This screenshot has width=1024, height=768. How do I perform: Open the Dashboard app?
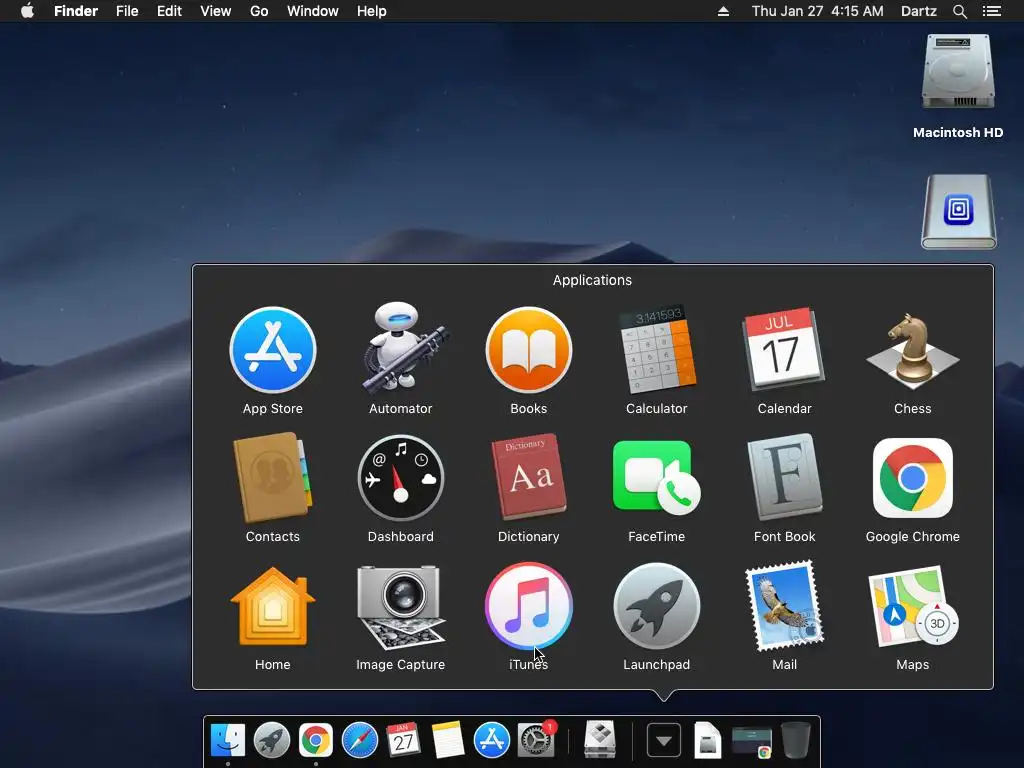coord(401,478)
